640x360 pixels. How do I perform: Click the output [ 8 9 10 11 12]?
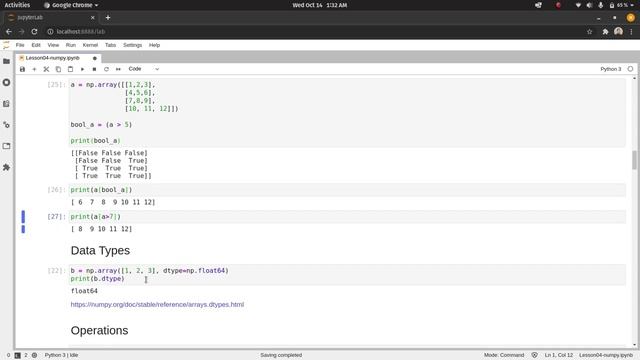(102, 229)
